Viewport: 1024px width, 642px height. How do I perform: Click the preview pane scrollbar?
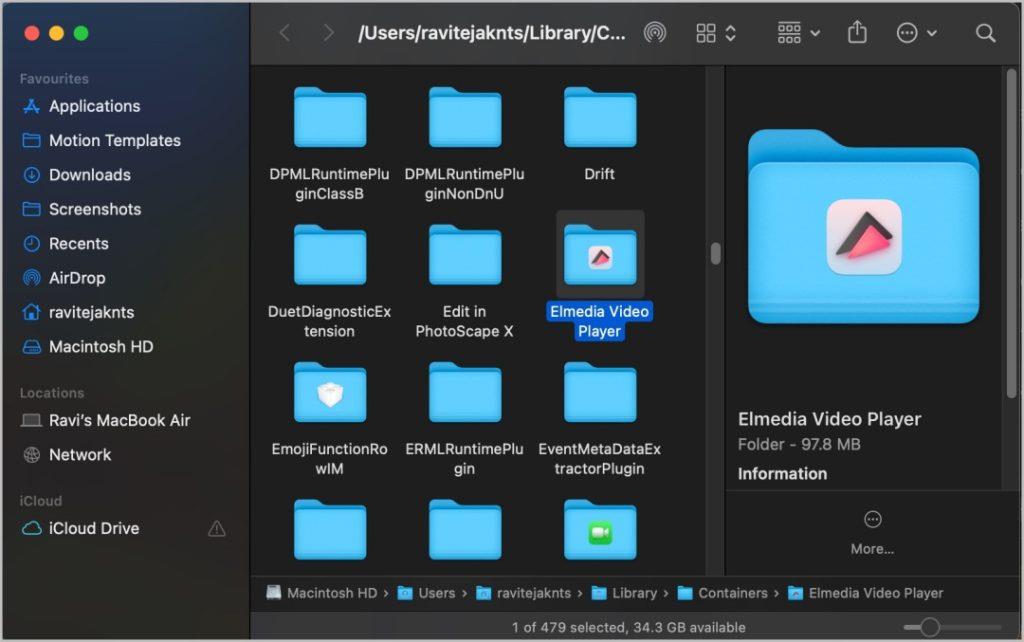[x=1012, y=232]
